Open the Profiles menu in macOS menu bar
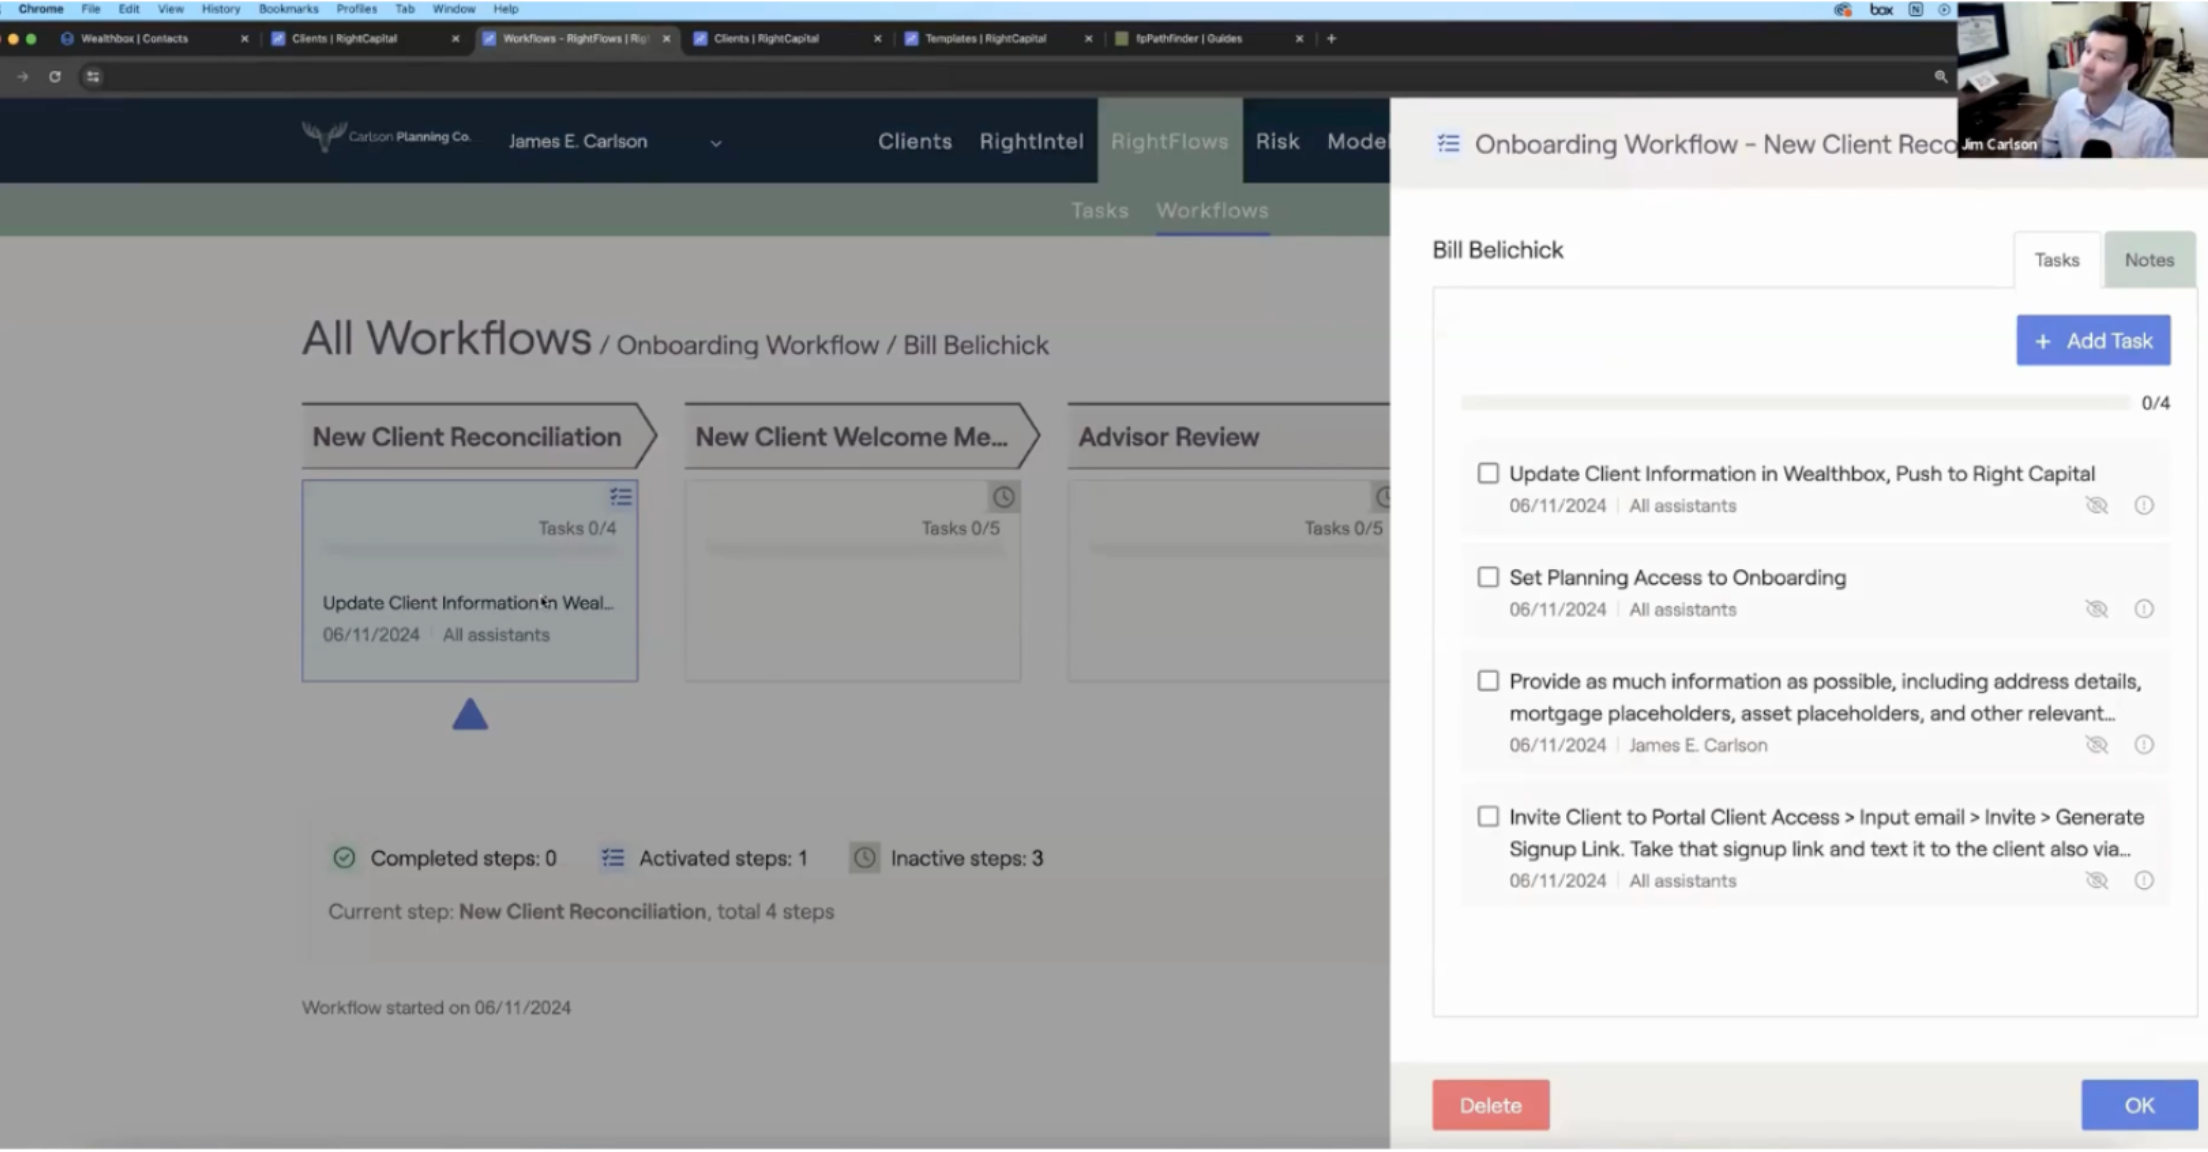 [x=356, y=9]
